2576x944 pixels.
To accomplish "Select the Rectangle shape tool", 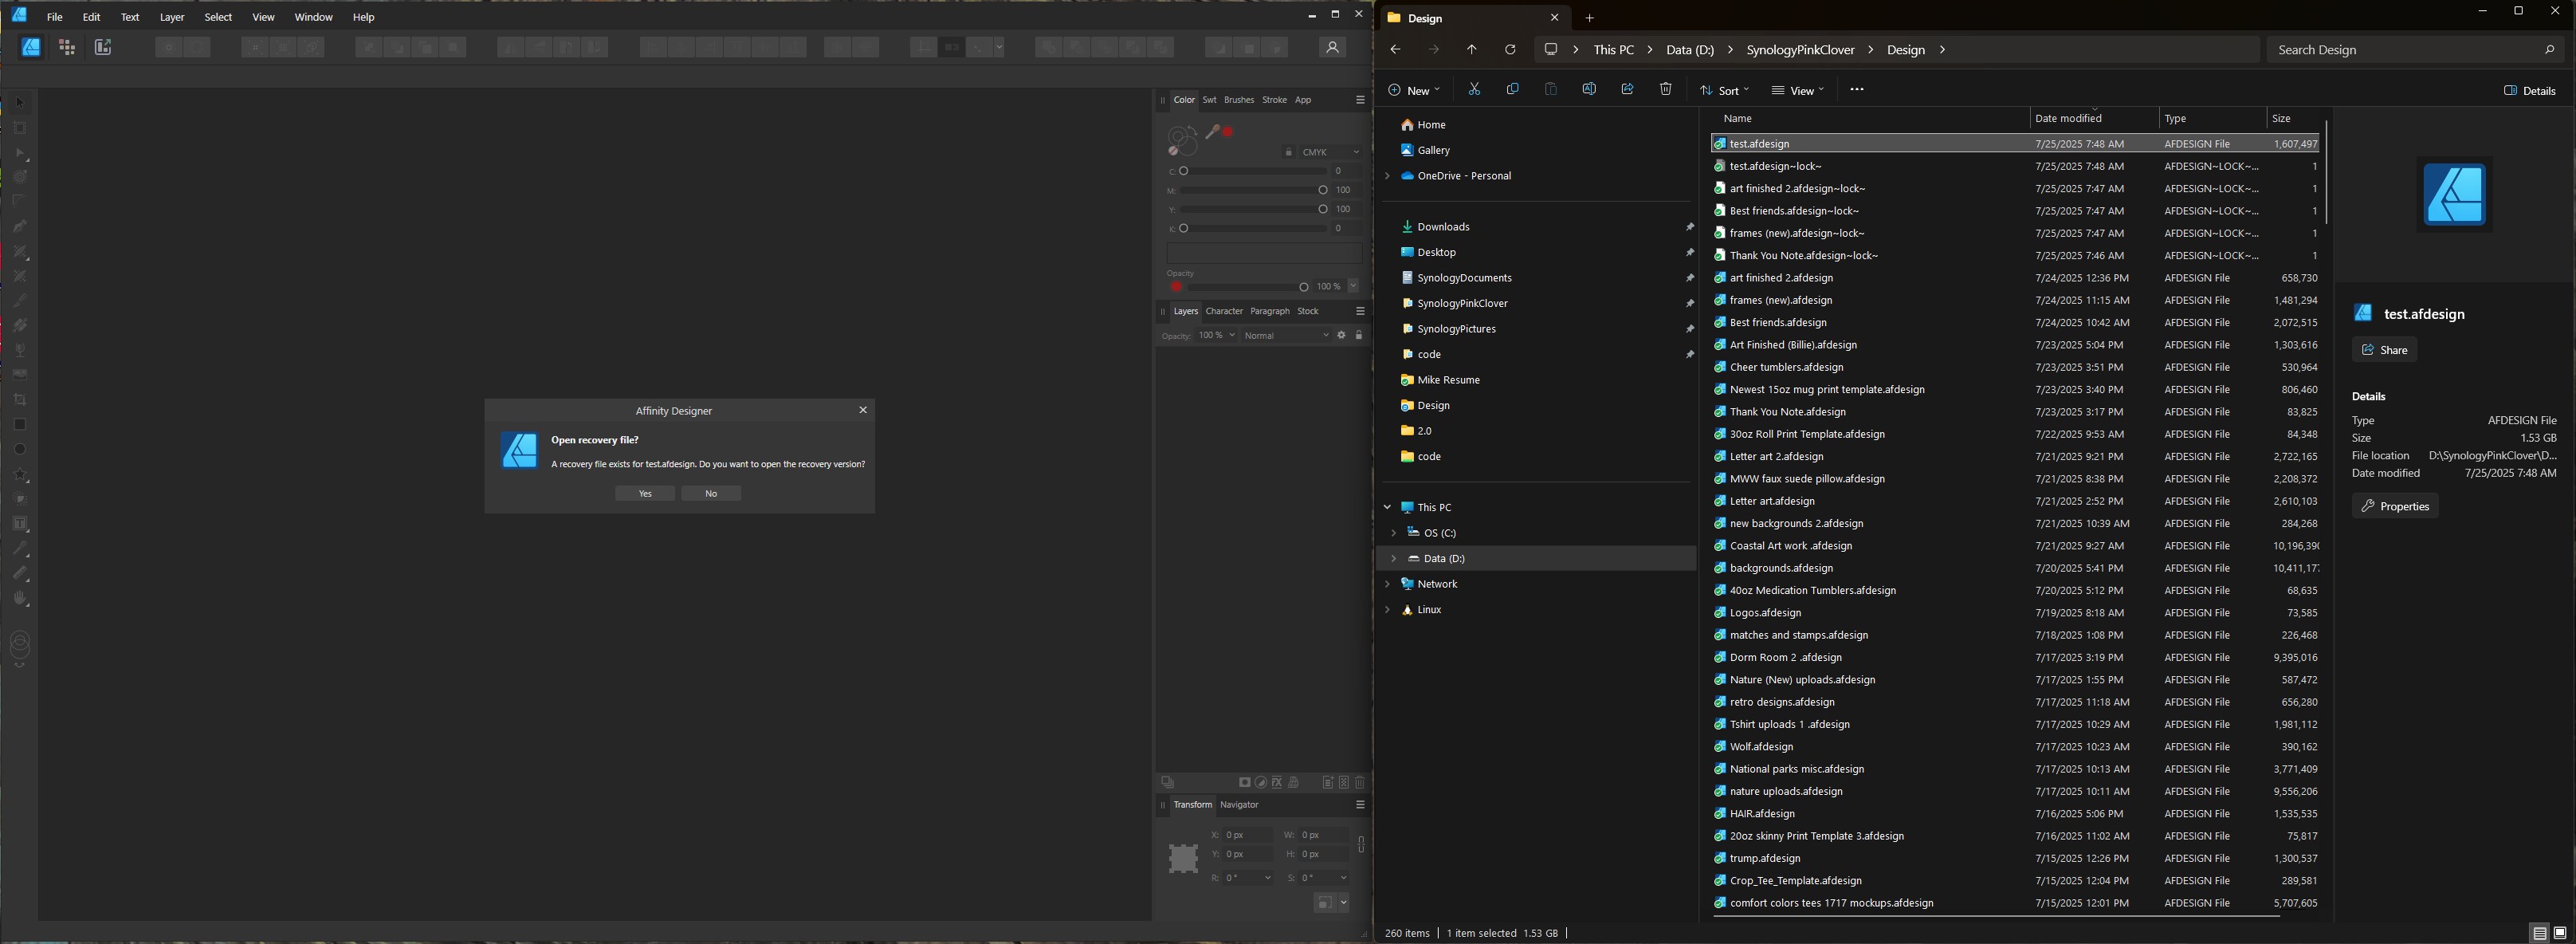I will (x=20, y=425).
